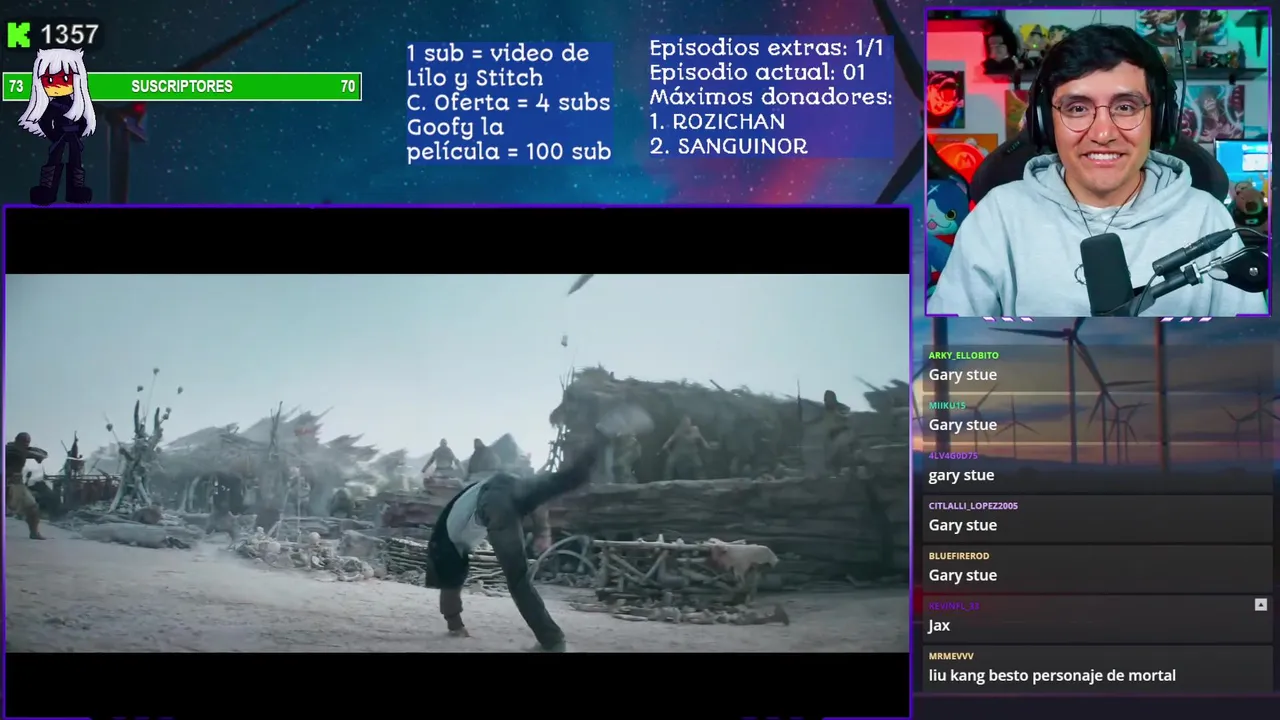Image resolution: width=1280 pixels, height=720 pixels.
Task: Click username MRMEVVV in chat
Action: (x=951, y=655)
